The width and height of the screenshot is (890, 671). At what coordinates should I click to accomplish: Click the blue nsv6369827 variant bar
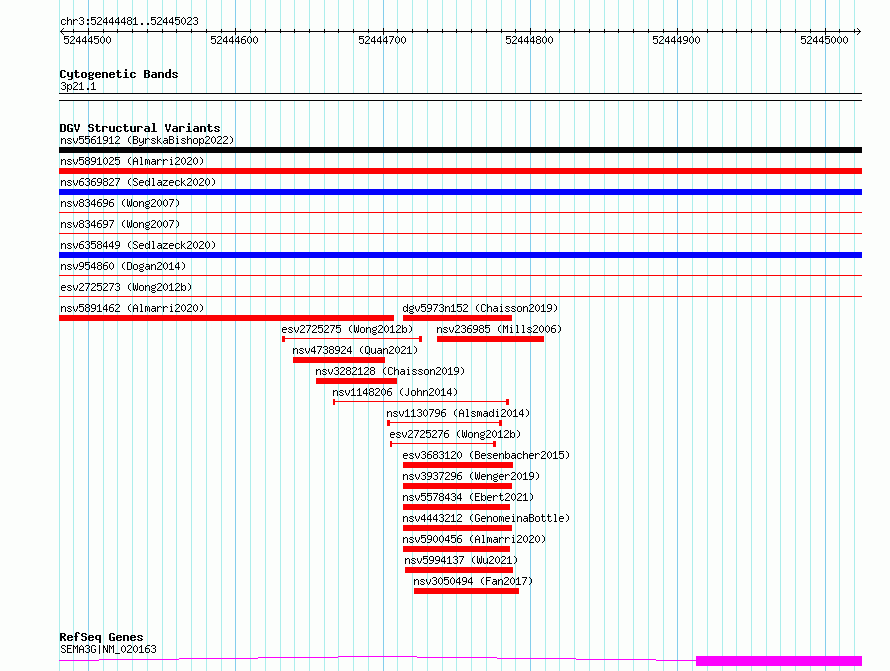[x=460, y=192]
